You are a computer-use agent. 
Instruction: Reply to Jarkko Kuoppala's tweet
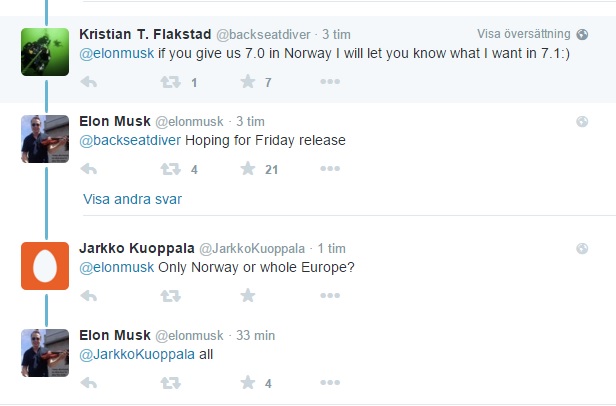(88, 296)
